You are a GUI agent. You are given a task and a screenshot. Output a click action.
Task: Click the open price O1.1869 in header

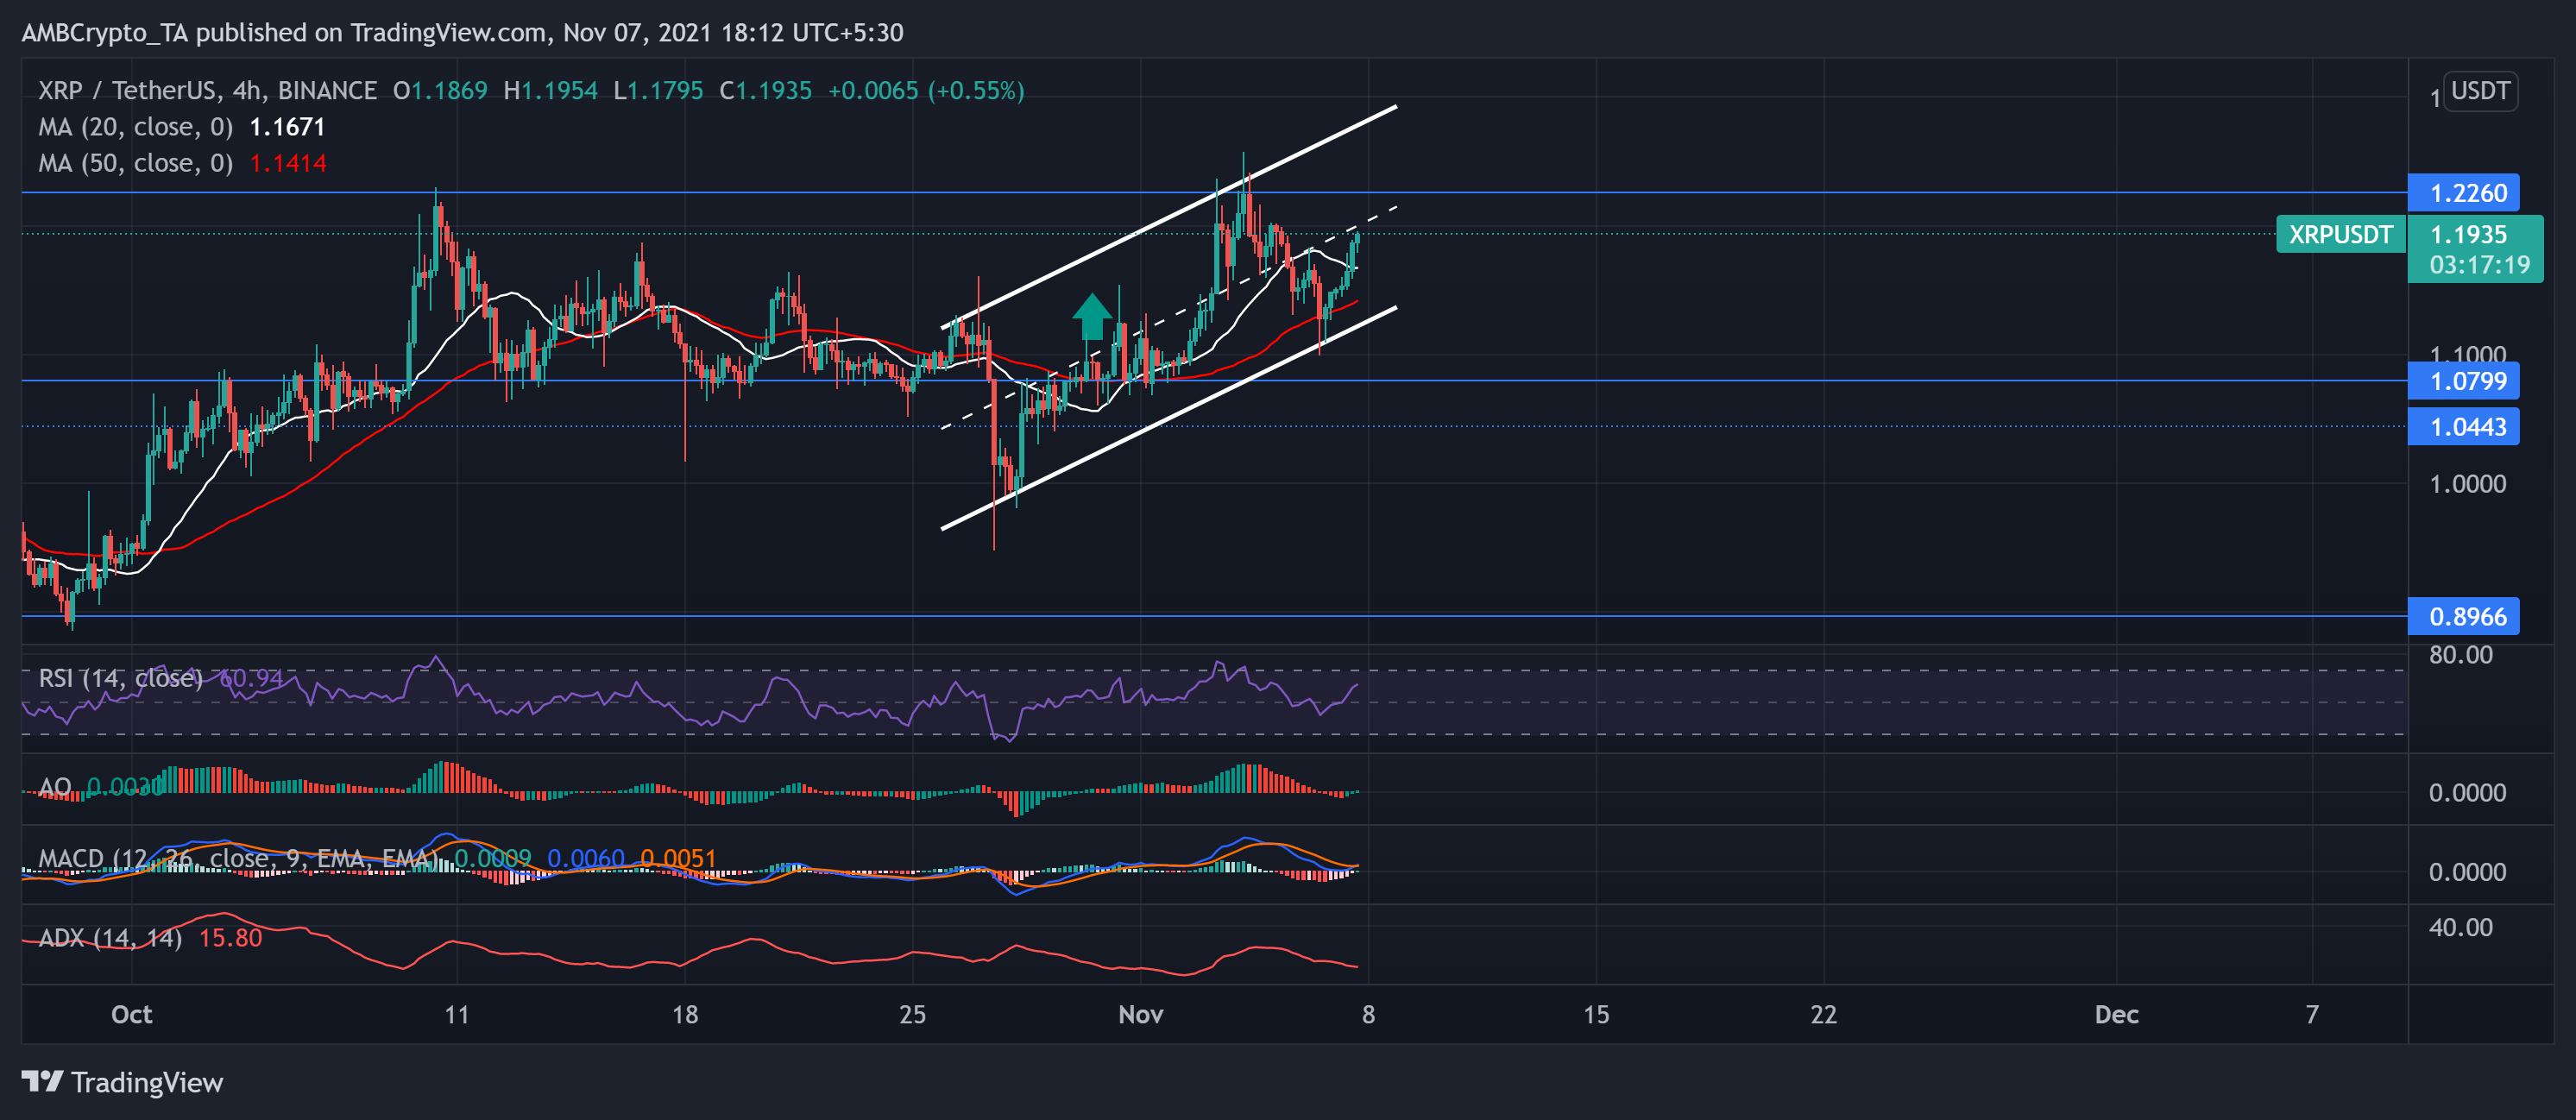pyautogui.click(x=440, y=91)
